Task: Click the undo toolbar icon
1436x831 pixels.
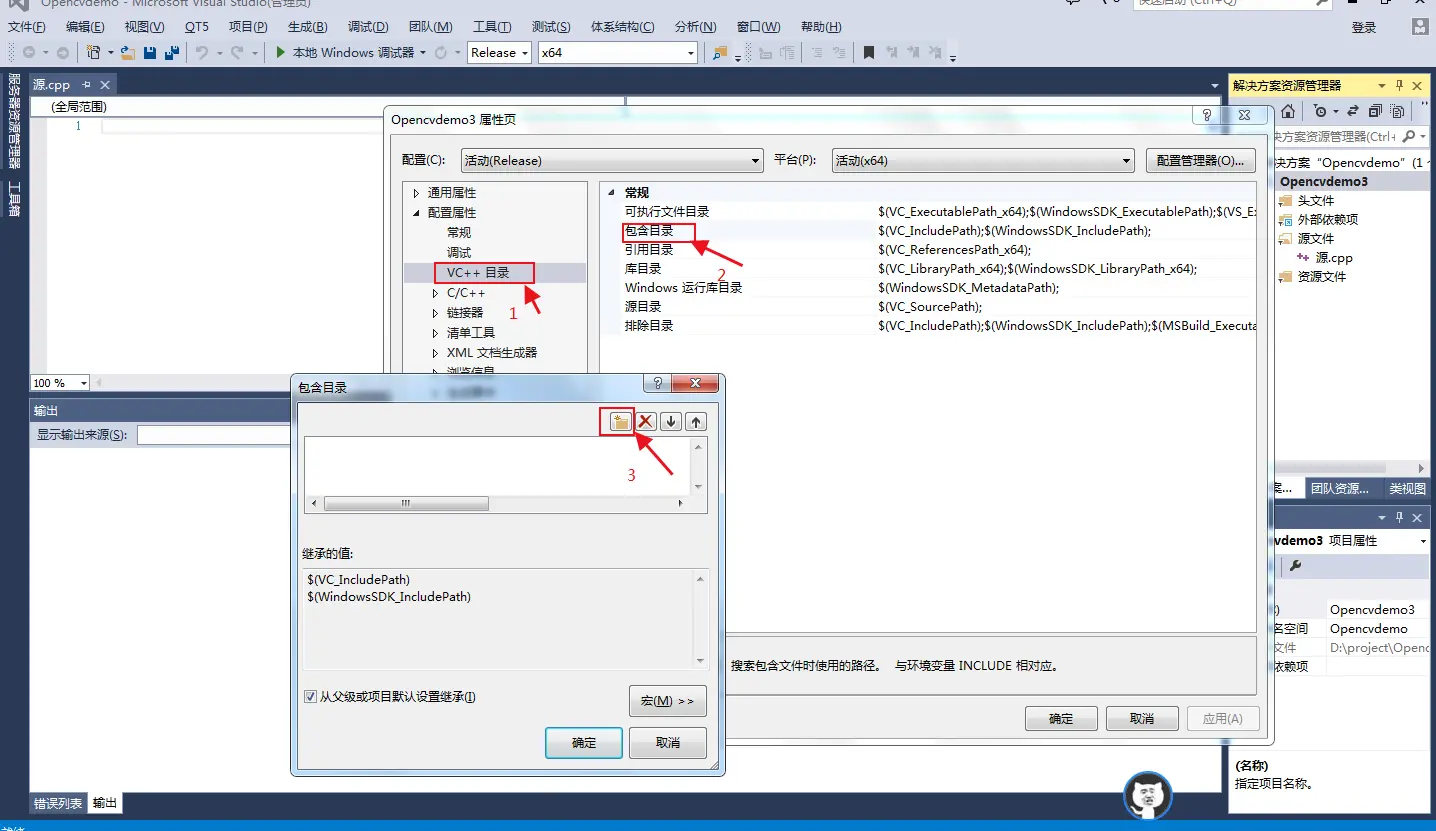Action: 202,52
